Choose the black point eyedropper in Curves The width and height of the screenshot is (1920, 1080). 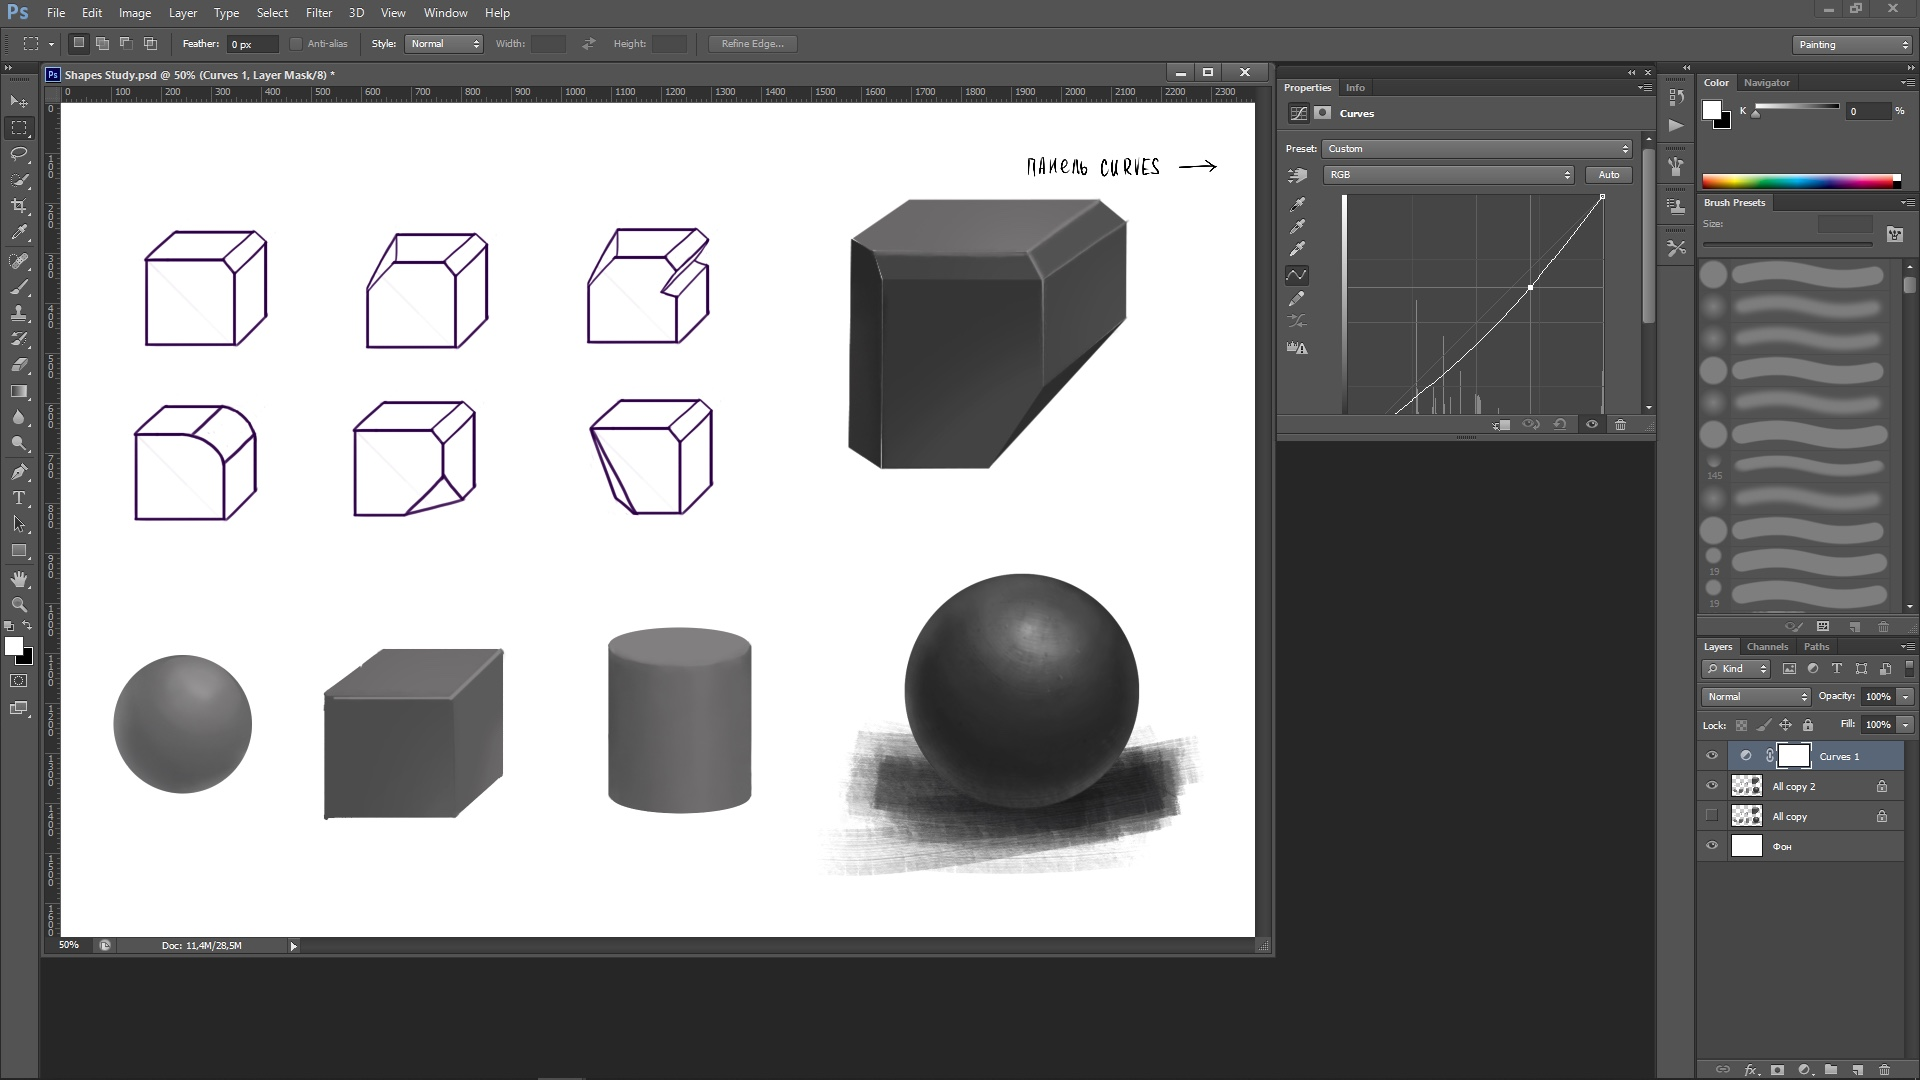click(1297, 204)
